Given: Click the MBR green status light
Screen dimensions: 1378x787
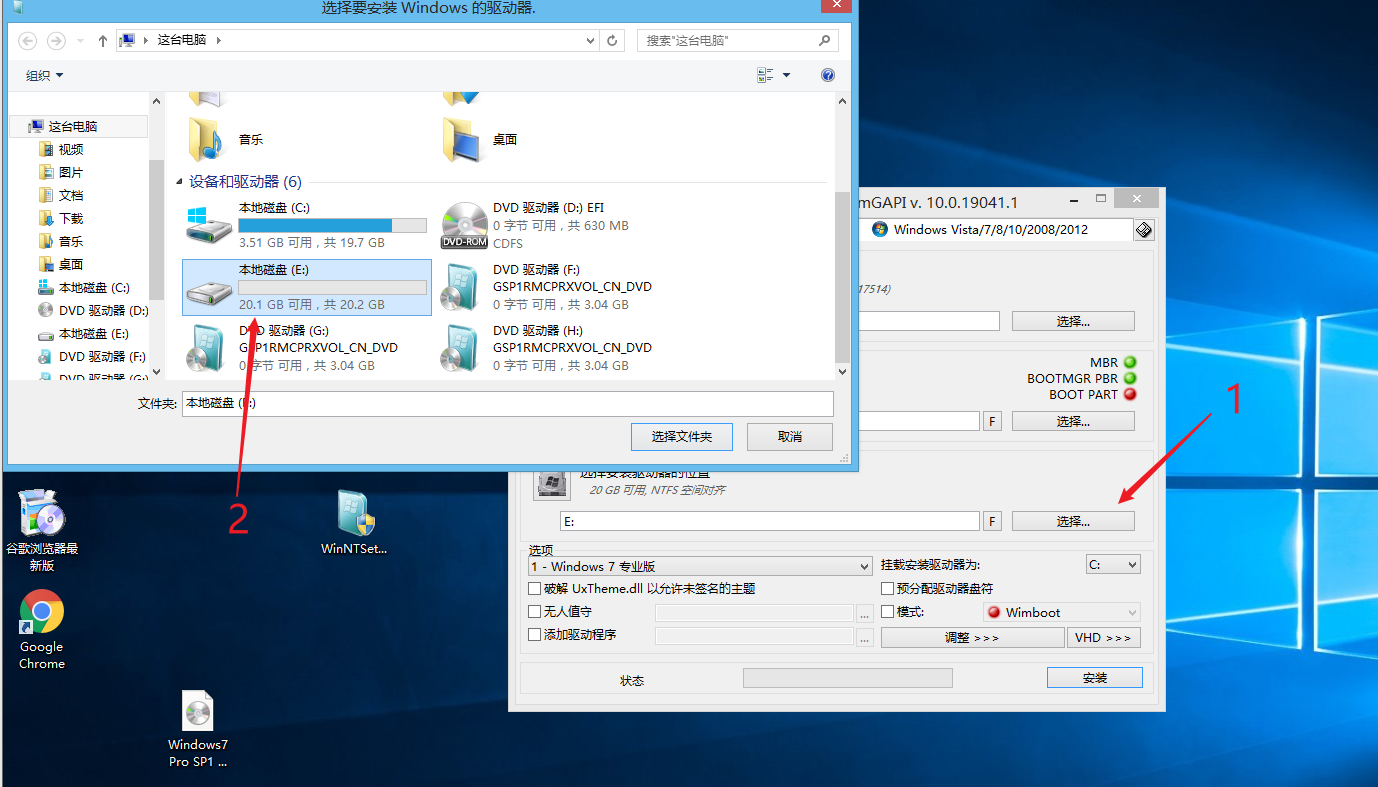Looking at the screenshot, I should pos(1130,362).
